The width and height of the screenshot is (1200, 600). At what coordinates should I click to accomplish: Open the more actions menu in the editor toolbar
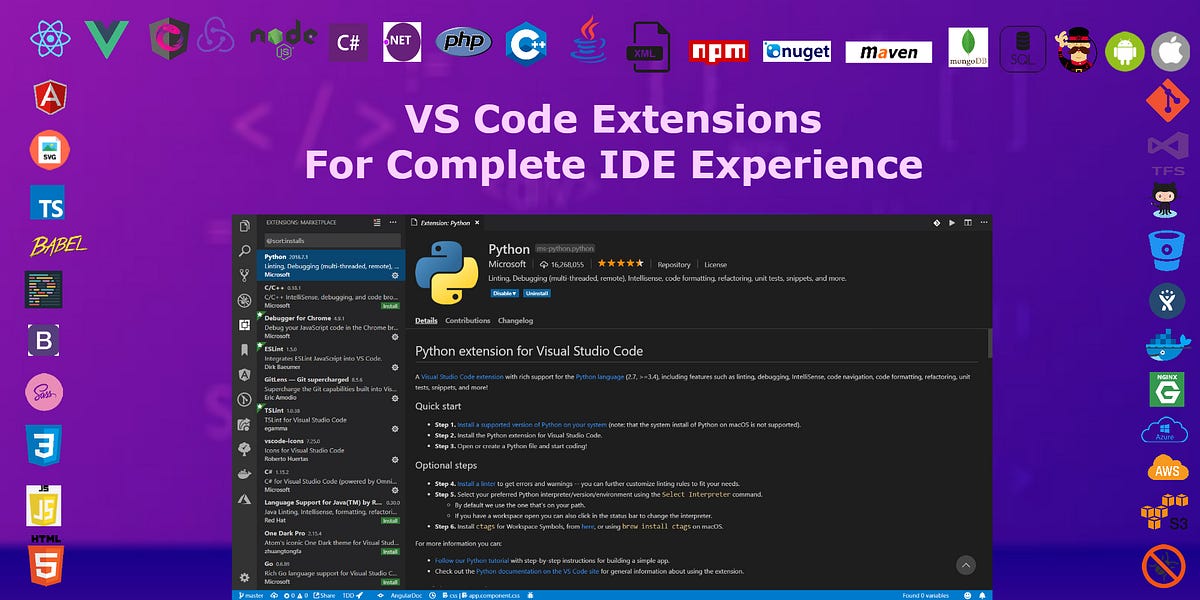(x=985, y=222)
